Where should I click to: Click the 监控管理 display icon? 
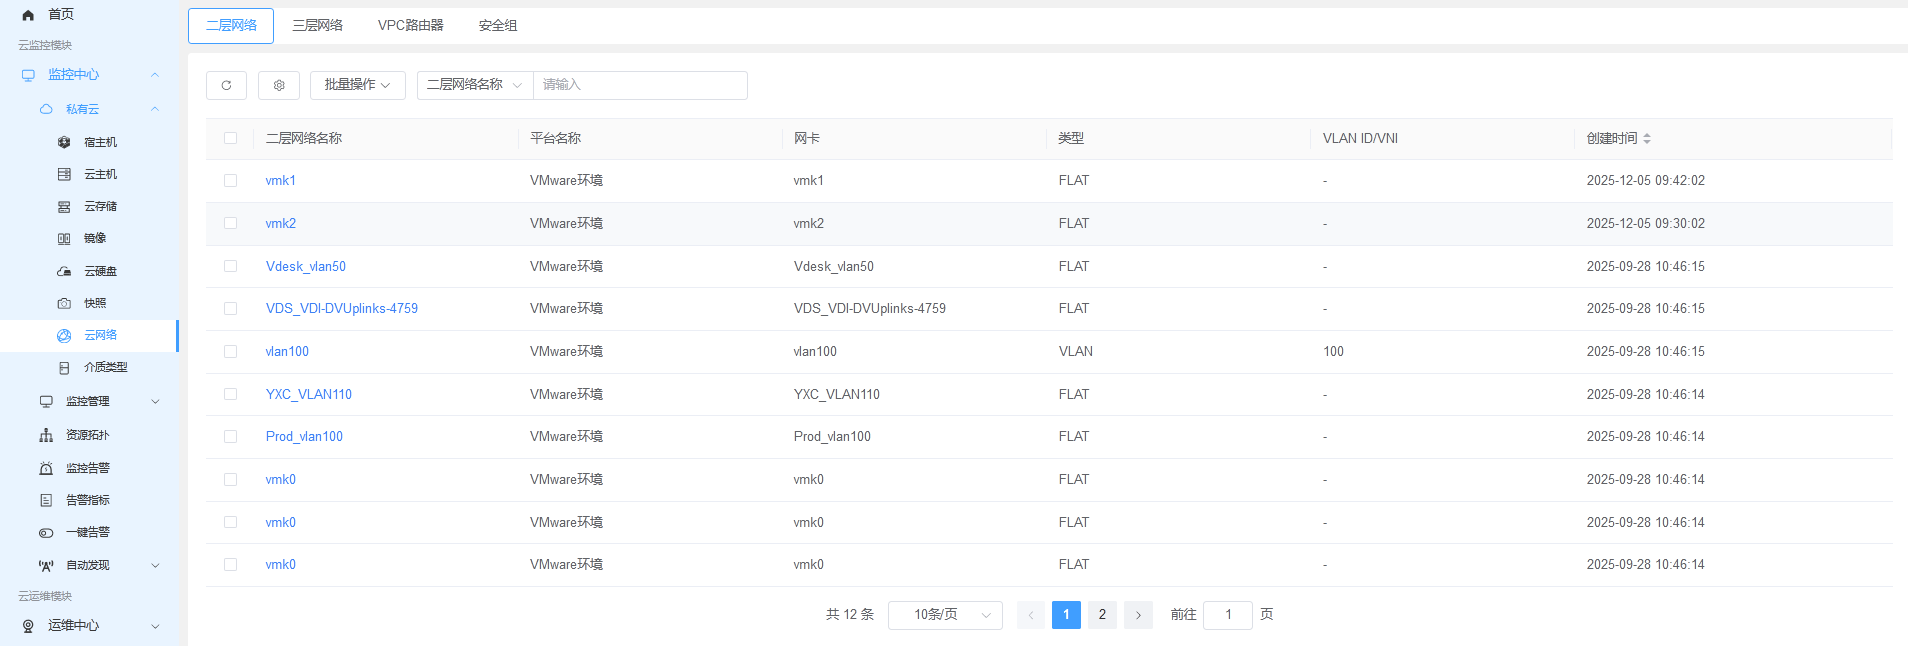46,401
